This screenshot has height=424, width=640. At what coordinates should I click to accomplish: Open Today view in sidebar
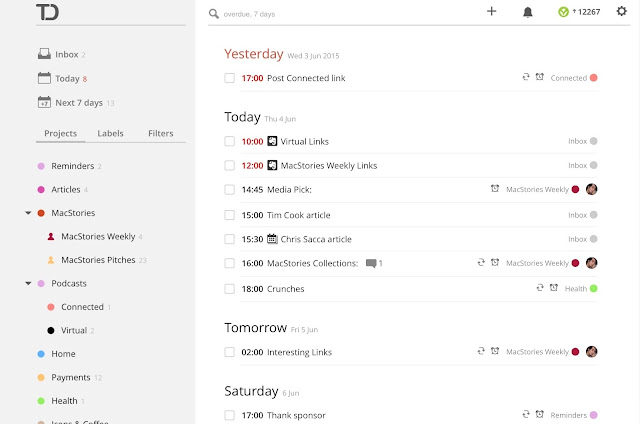62,78
